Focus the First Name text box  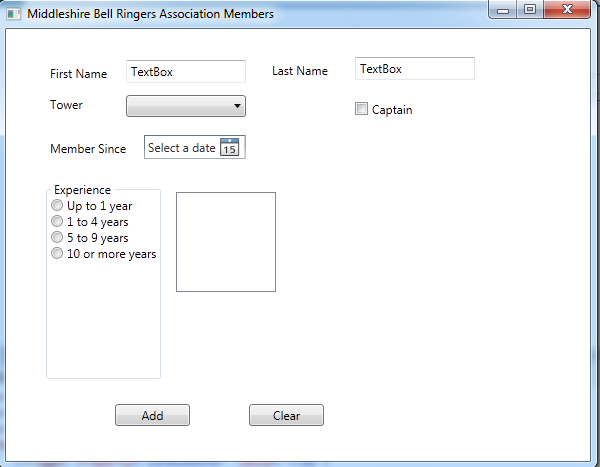[186, 71]
